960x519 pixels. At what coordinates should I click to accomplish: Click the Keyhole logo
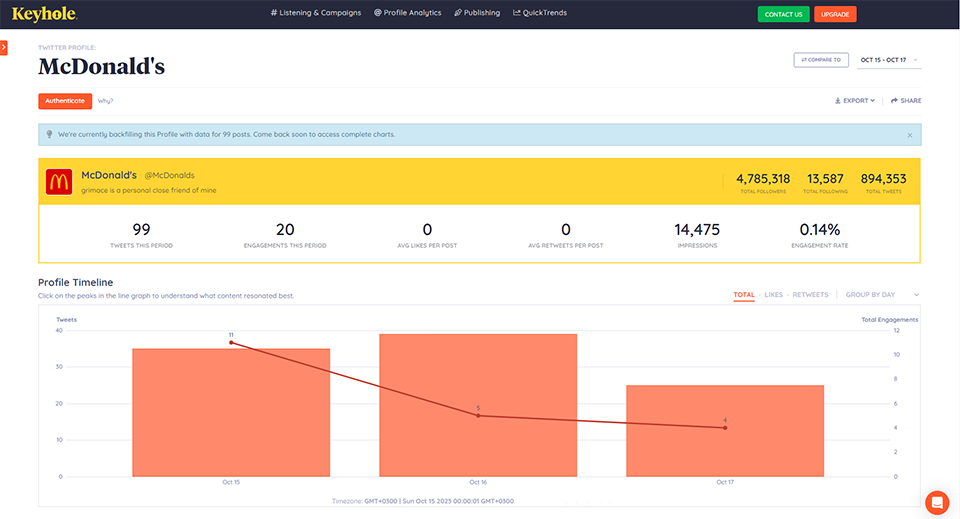point(44,13)
